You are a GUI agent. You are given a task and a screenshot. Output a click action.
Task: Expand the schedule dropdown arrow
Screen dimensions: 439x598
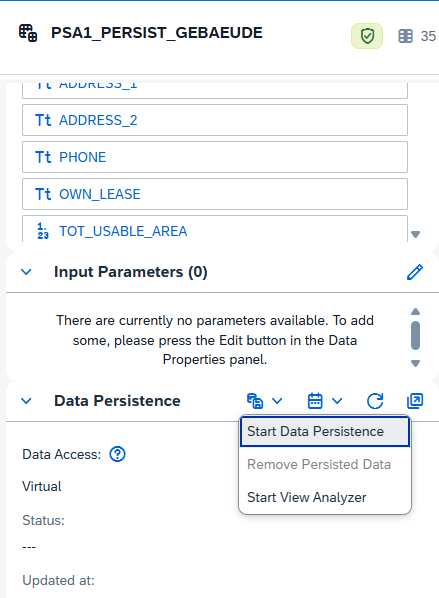pos(337,401)
